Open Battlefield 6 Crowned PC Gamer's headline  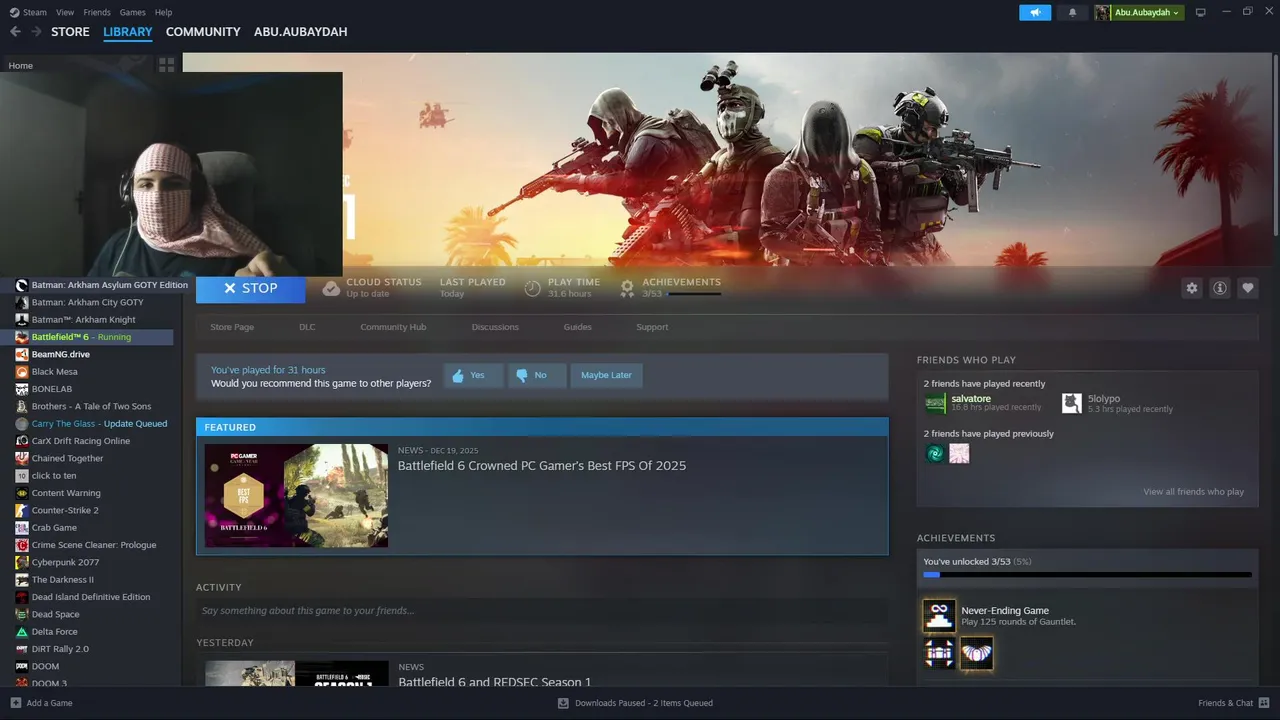pos(542,466)
